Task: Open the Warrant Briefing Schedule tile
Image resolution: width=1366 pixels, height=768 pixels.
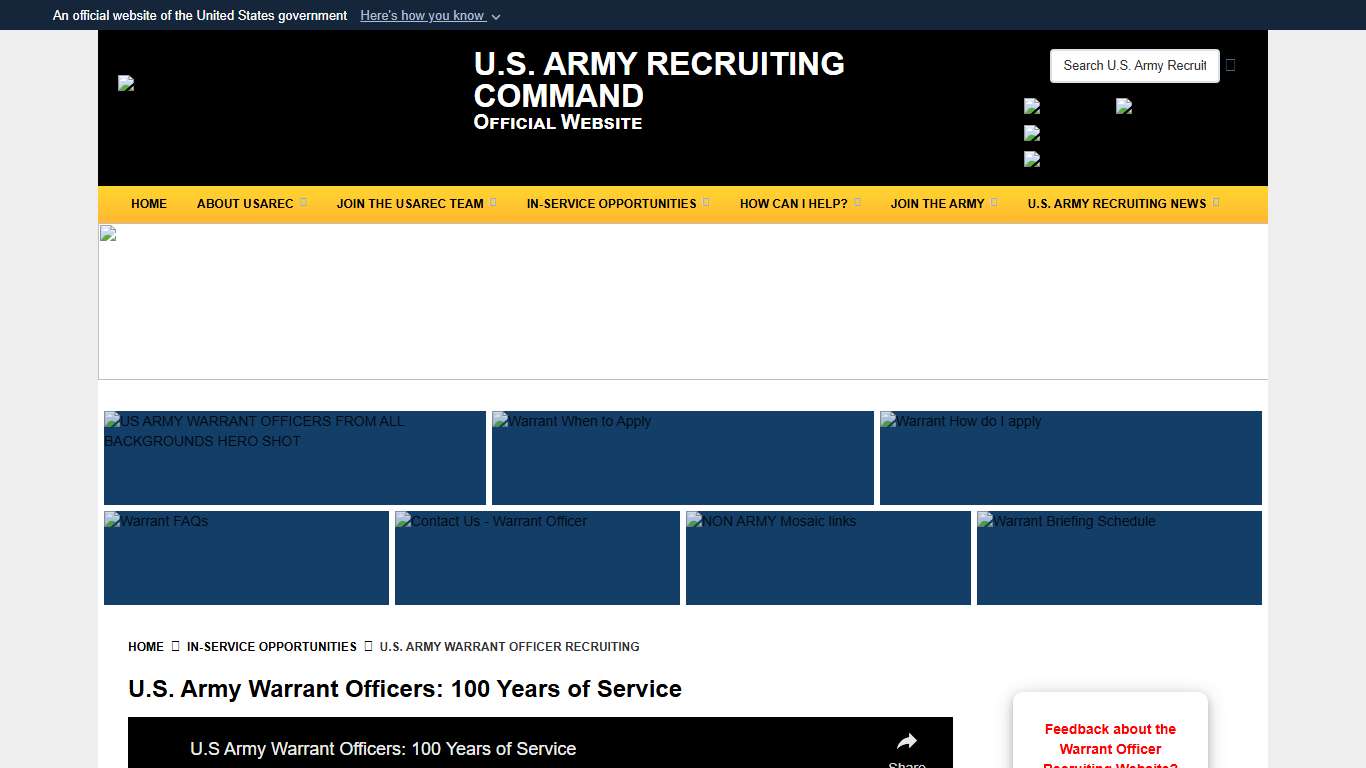Action: point(1119,557)
